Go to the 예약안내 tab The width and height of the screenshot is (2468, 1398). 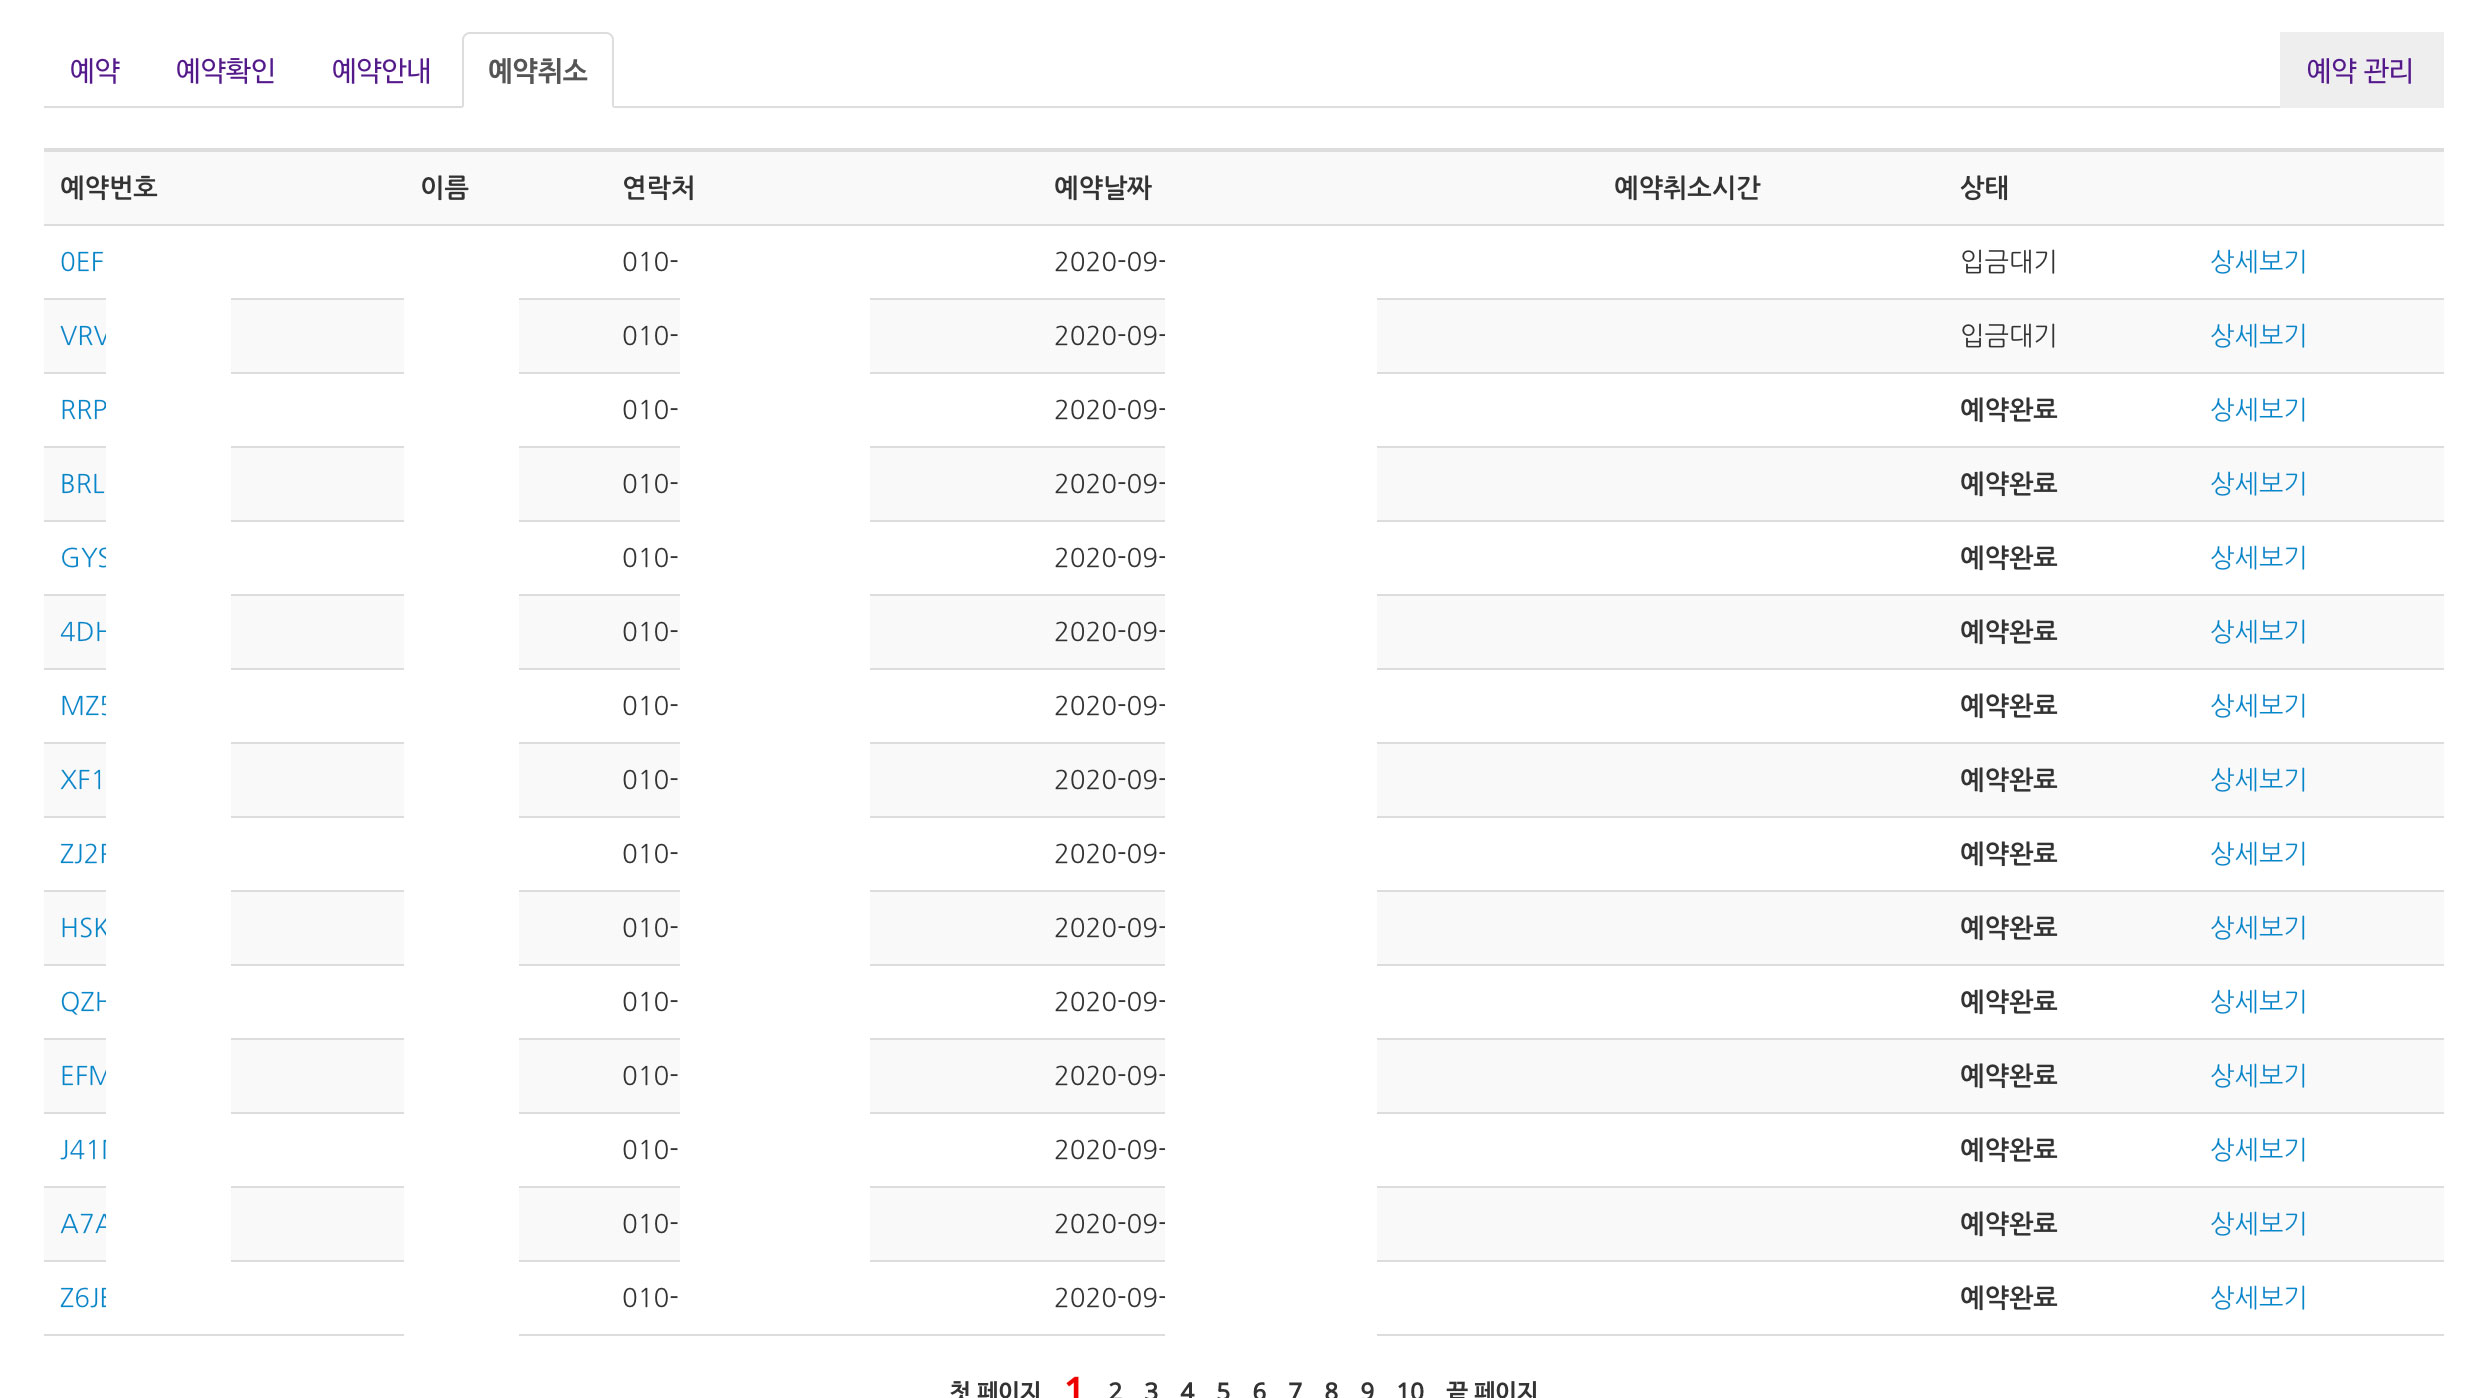[381, 70]
